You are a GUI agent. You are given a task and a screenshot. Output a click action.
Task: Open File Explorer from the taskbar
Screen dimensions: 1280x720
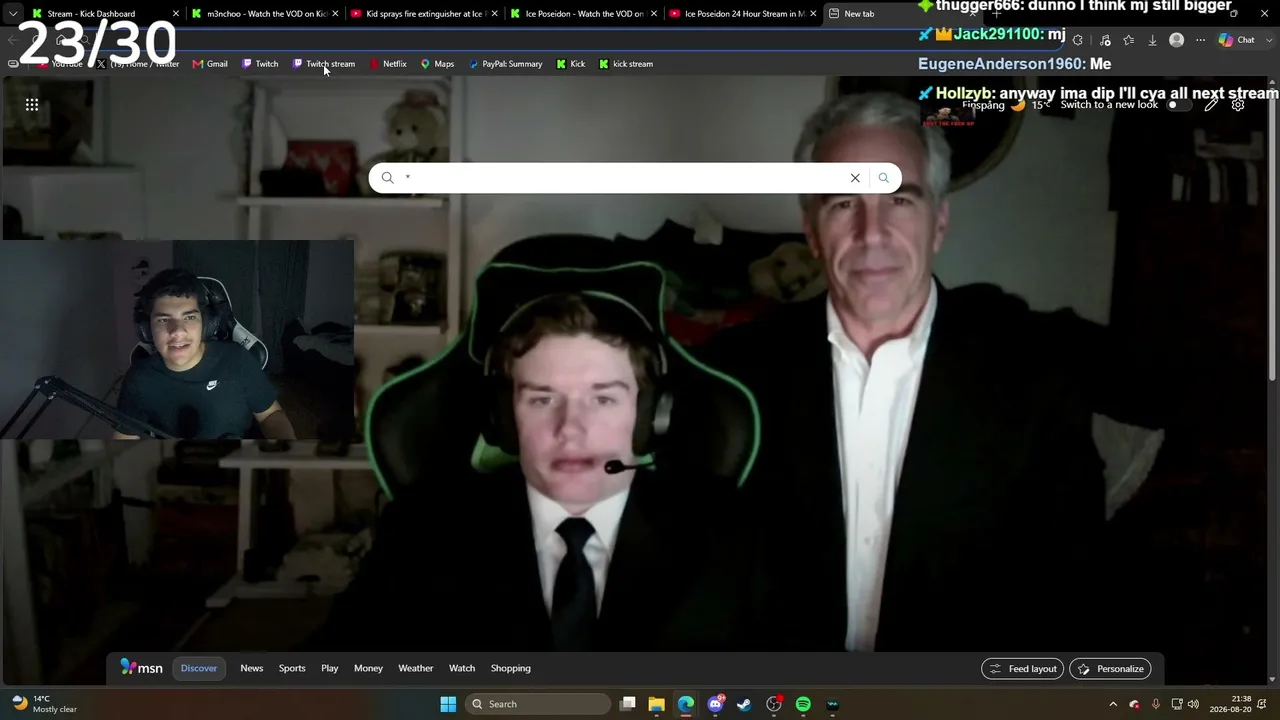(x=657, y=704)
